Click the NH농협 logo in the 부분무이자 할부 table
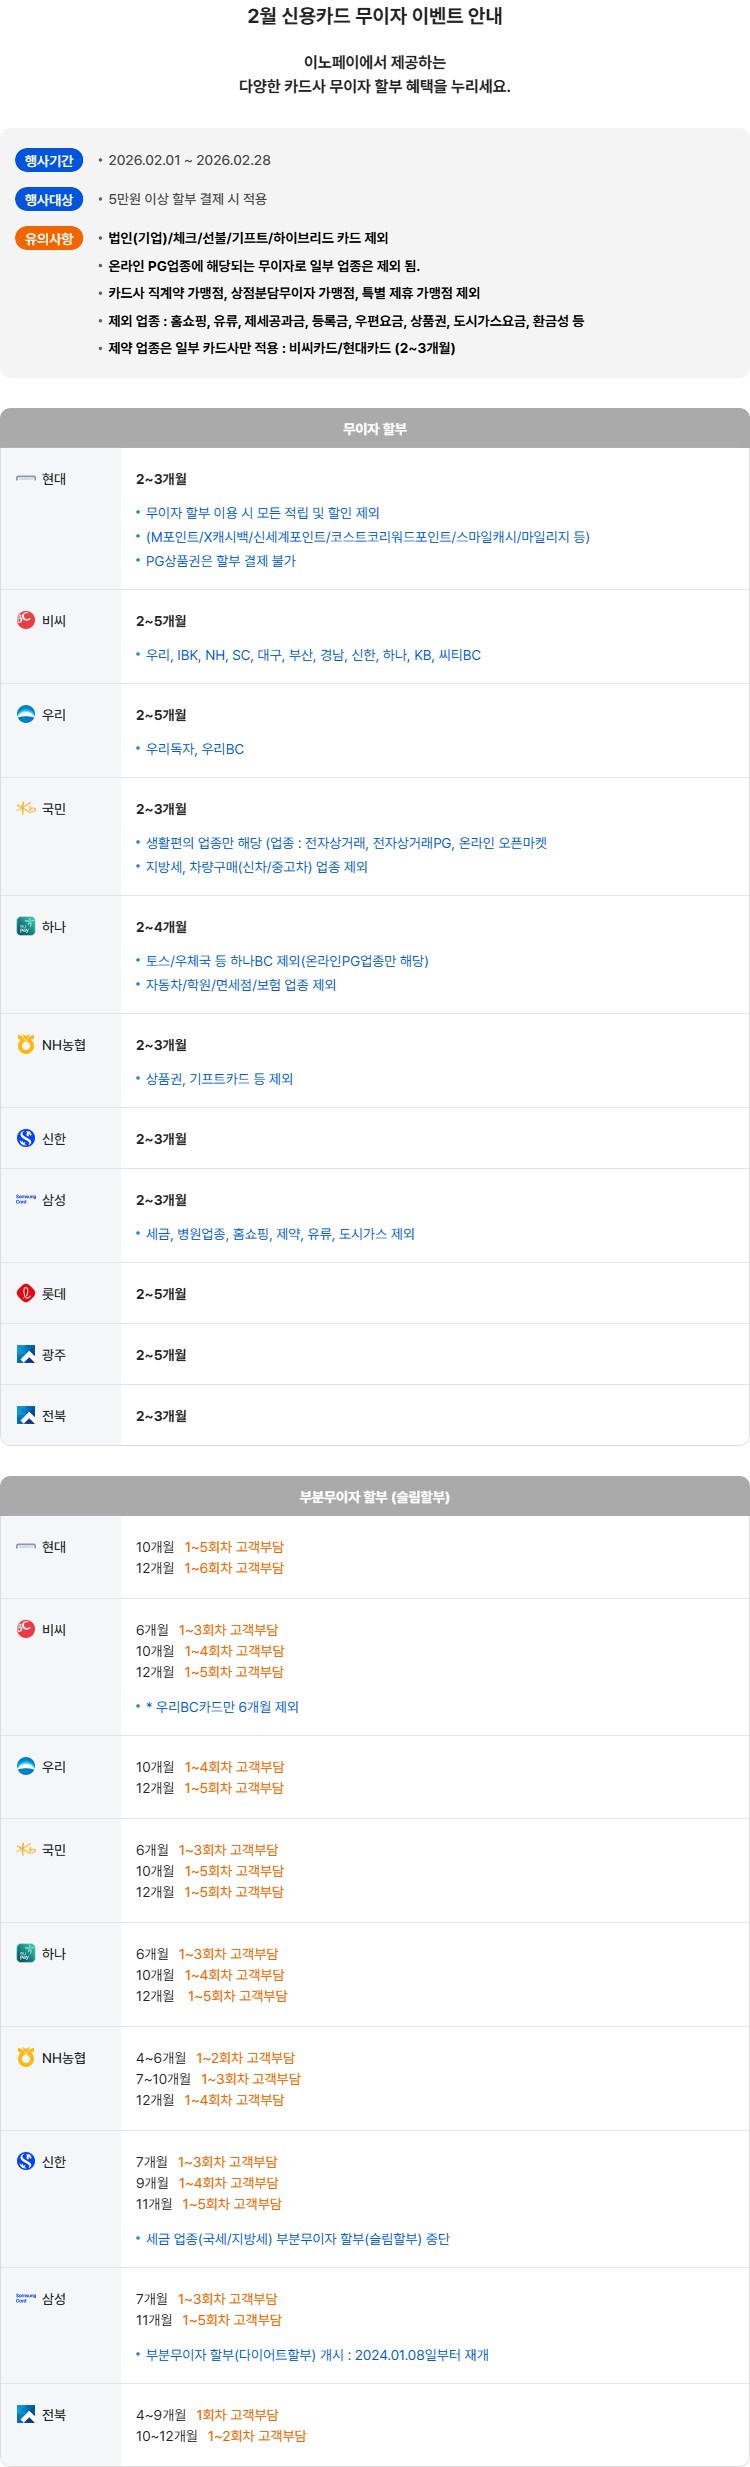750x2467 pixels. pyautogui.click(x=26, y=2057)
